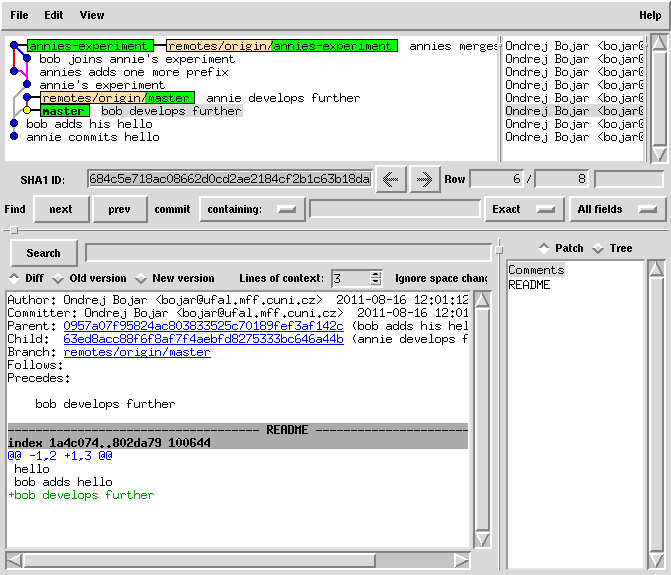This screenshot has width=671, height=575.
Task: Open the Exact match type dropdown
Action: click(x=522, y=209)
